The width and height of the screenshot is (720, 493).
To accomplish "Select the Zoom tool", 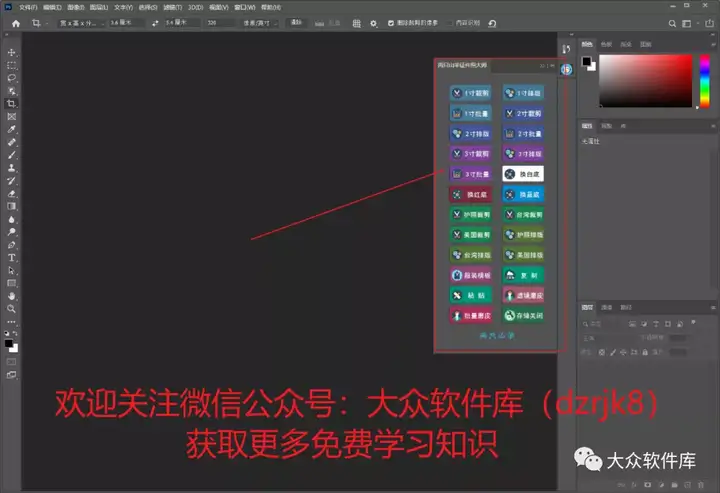I will click(x=11, y=309).
